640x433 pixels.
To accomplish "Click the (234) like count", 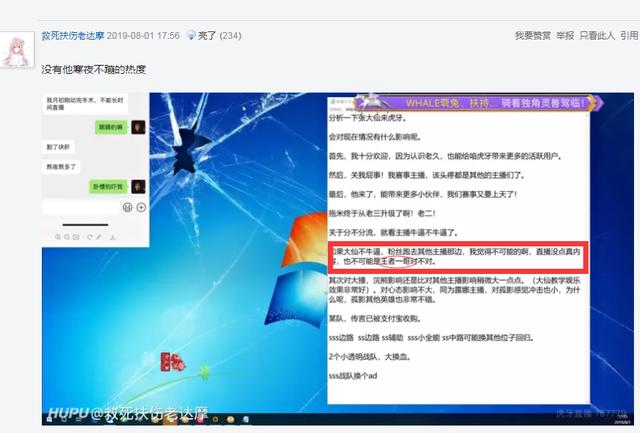I will 230,36.
